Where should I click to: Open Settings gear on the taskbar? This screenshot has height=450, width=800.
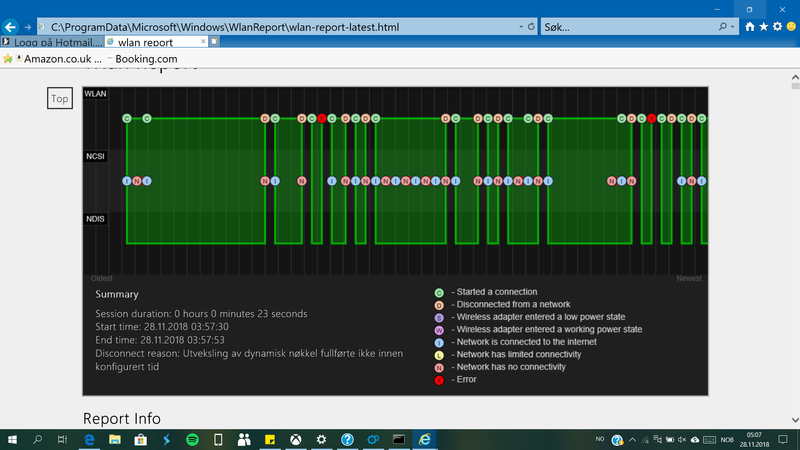321,439
